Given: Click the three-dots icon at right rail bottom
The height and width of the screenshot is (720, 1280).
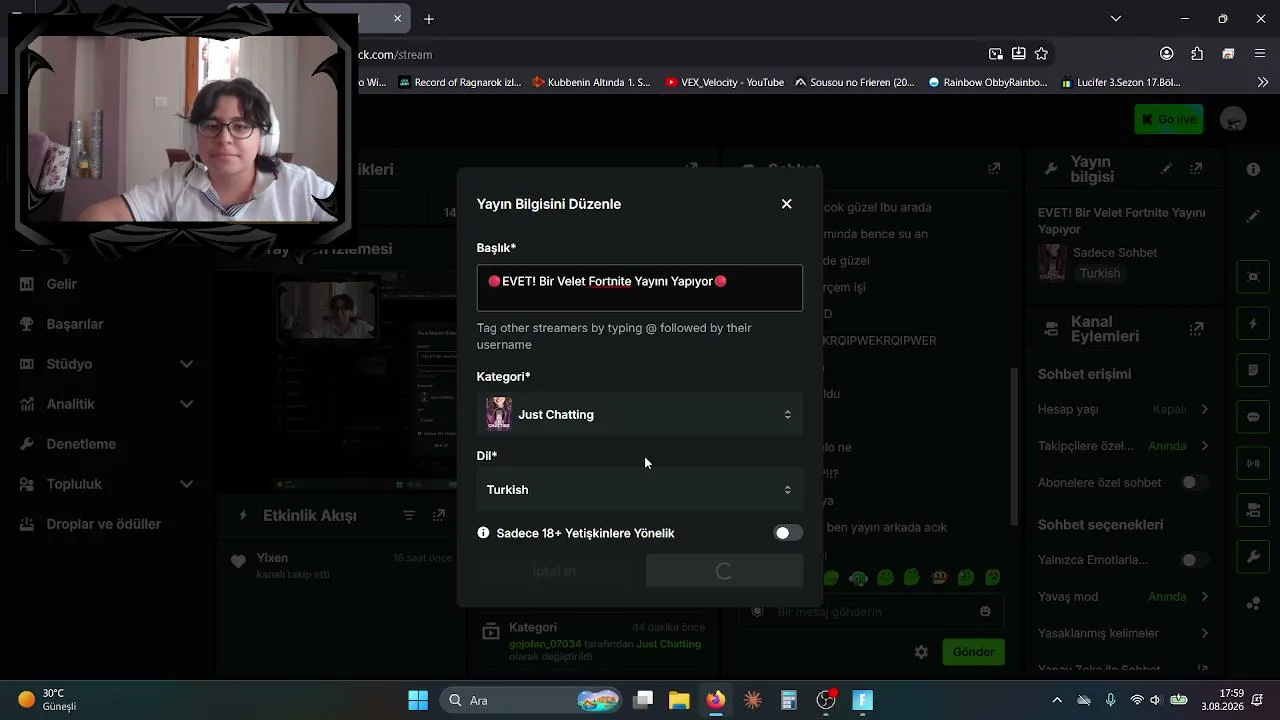Looking at the screenshot, I should (1253, 603).
